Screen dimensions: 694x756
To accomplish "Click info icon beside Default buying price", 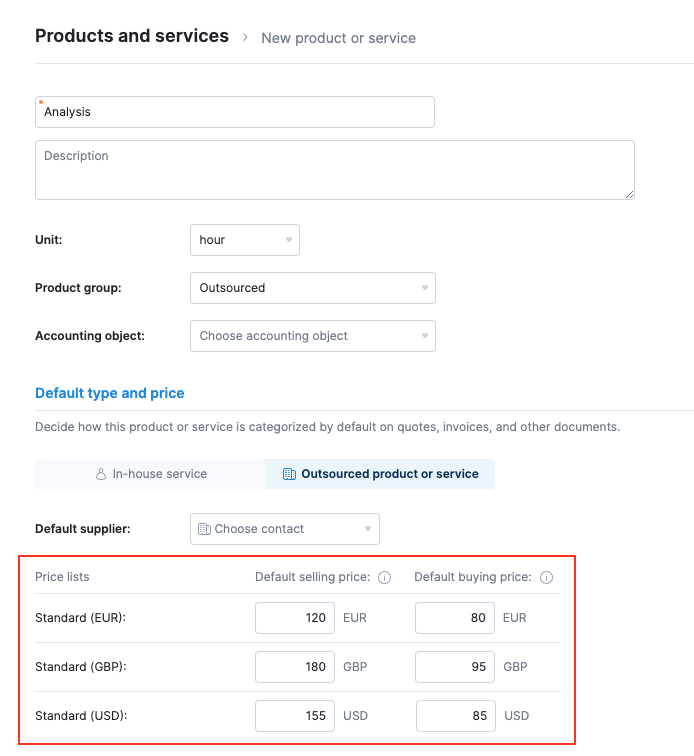I will click(546, 577).
